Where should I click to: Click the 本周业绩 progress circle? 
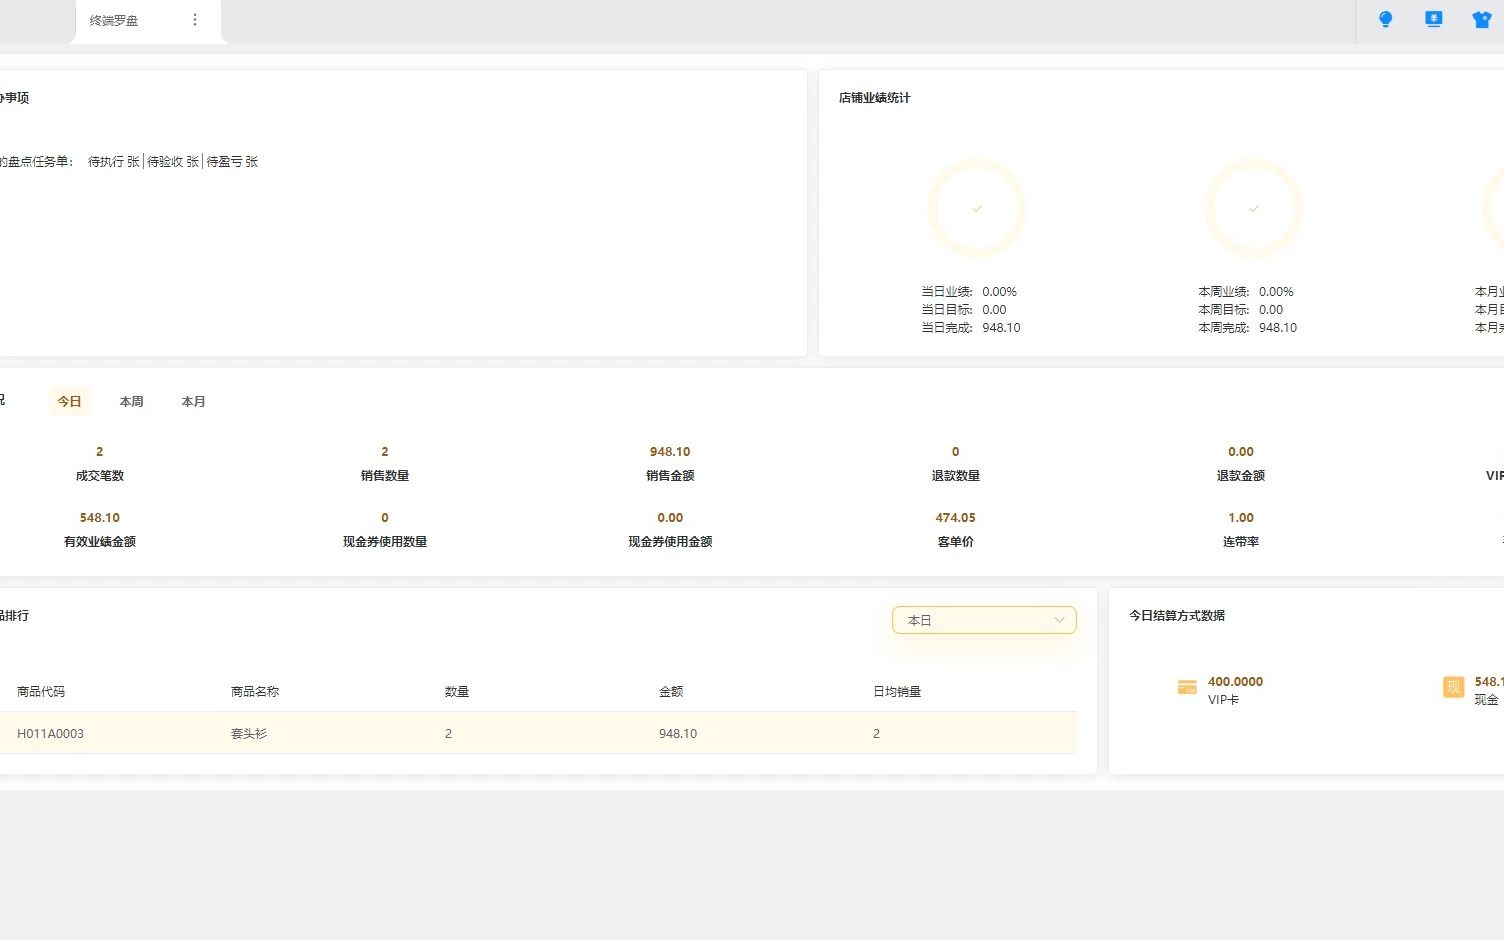coord(1253,208)
